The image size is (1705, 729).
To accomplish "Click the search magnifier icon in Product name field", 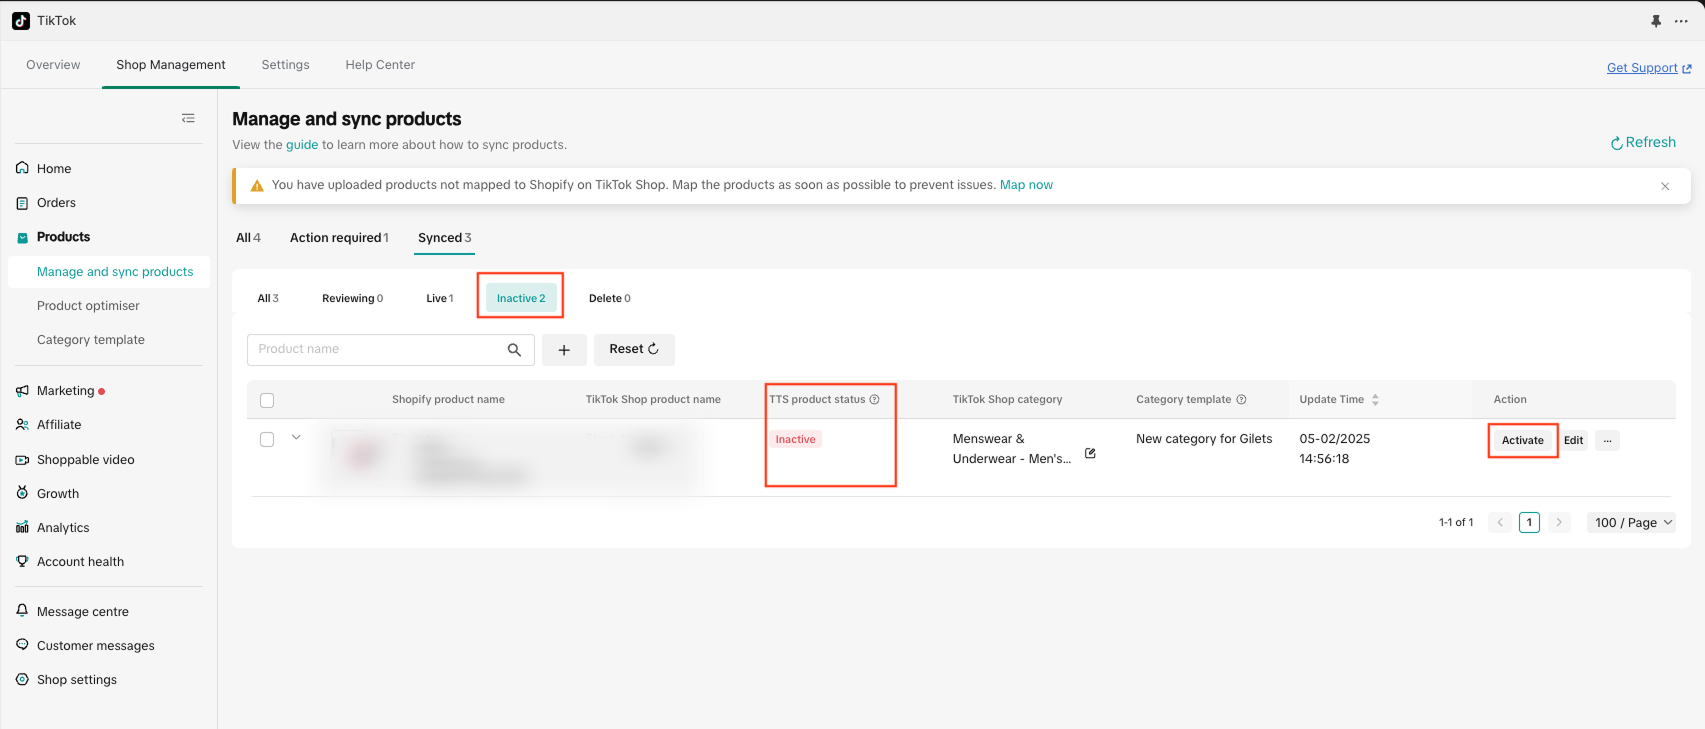I will pos(514,350).
